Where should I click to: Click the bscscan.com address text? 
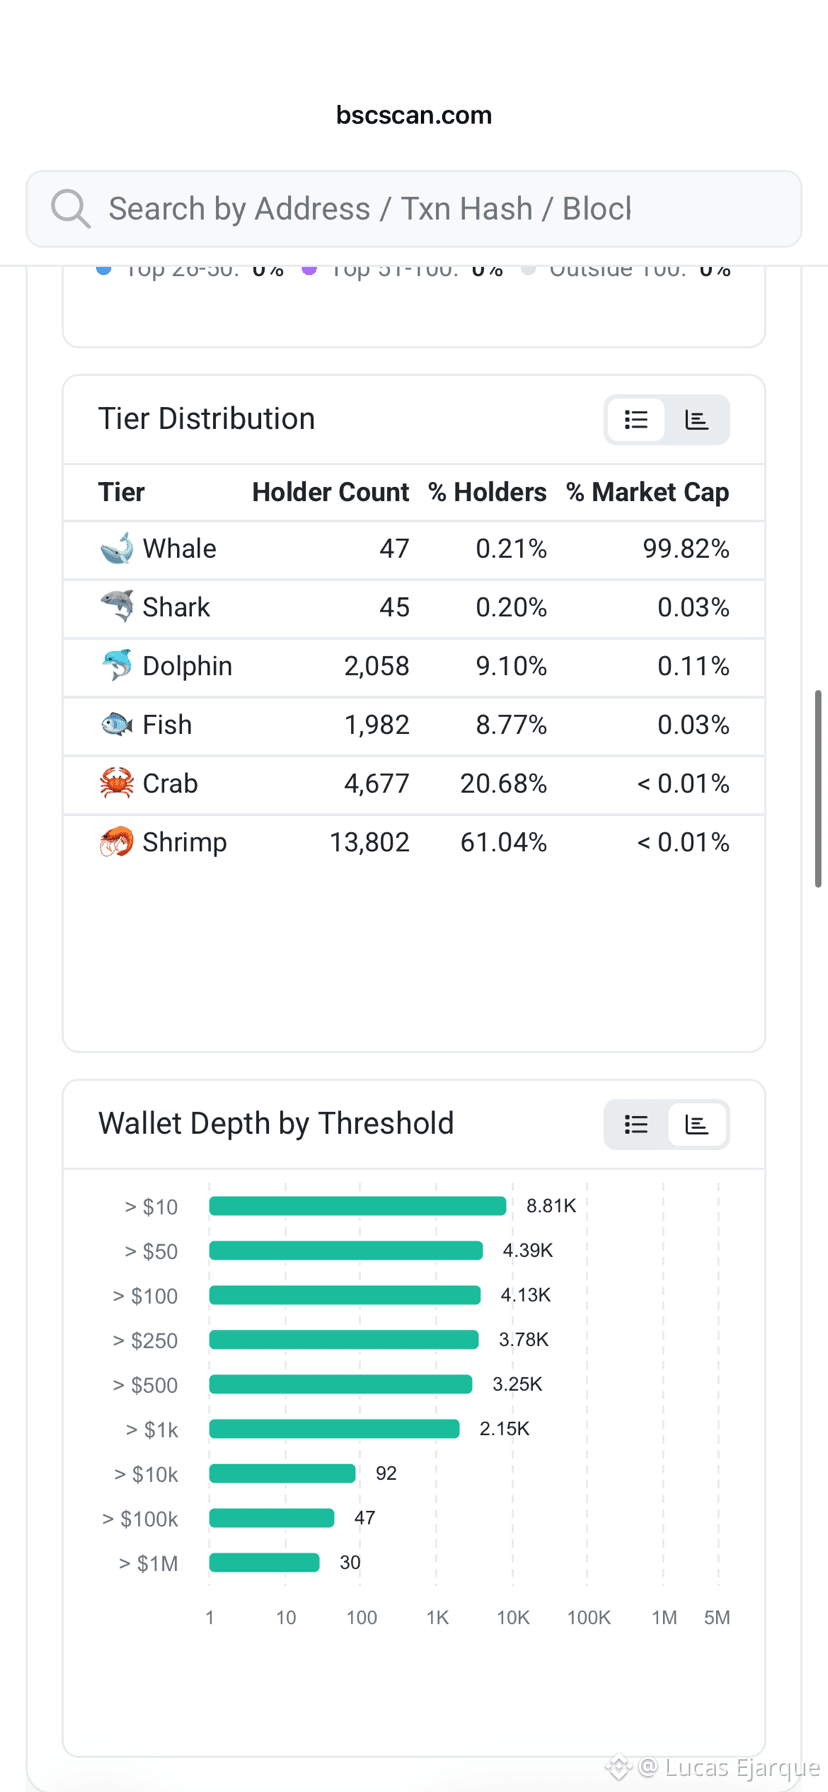414,115
